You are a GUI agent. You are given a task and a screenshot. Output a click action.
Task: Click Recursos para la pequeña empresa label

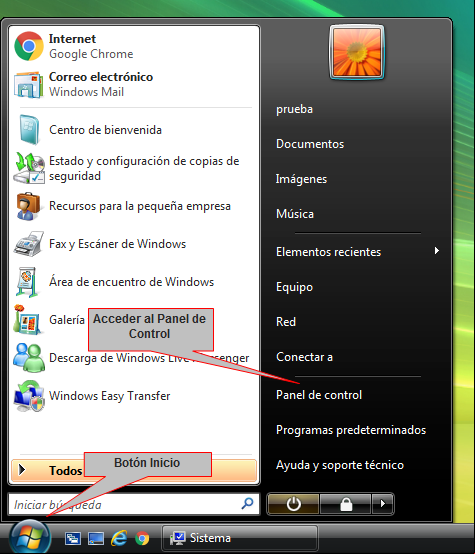coord(140,206)
